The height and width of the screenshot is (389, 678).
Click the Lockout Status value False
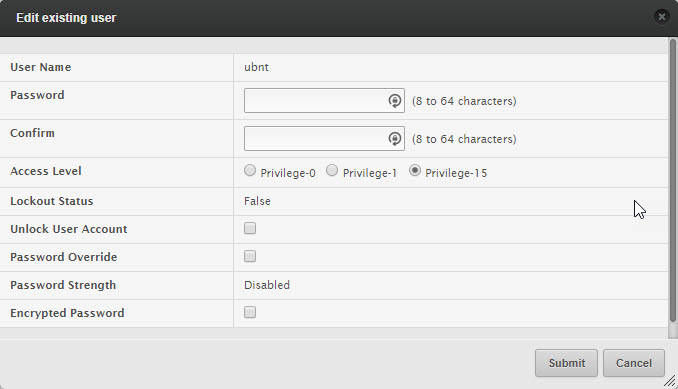coord(257,201)
